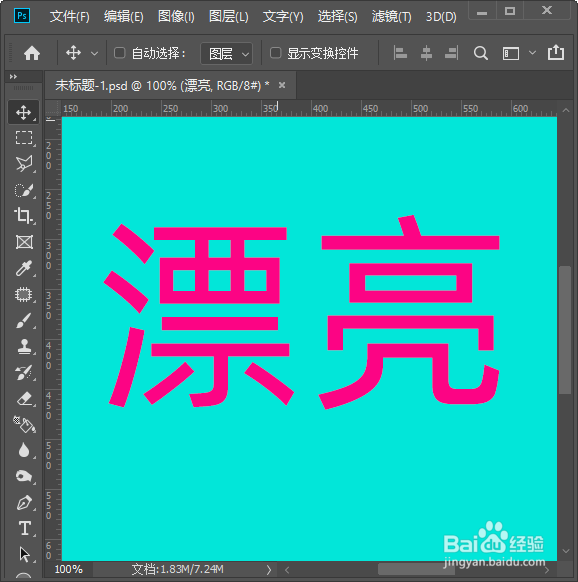
Task: Select the Eyedropper tool
Action: [x=24, y=268]
